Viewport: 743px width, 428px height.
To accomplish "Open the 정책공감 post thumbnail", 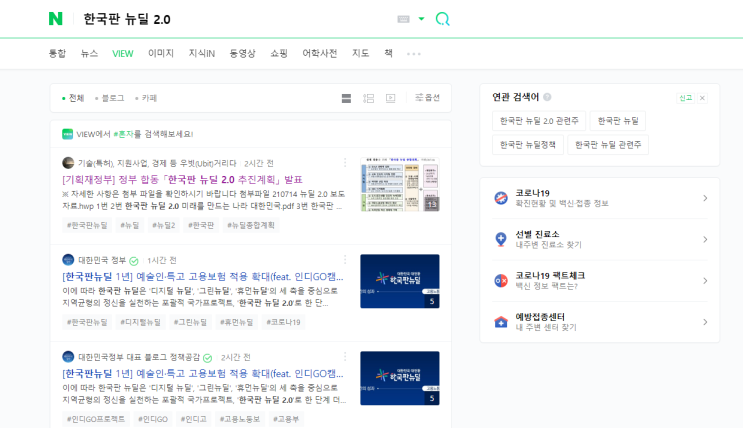I will click(x=399, y=378).
